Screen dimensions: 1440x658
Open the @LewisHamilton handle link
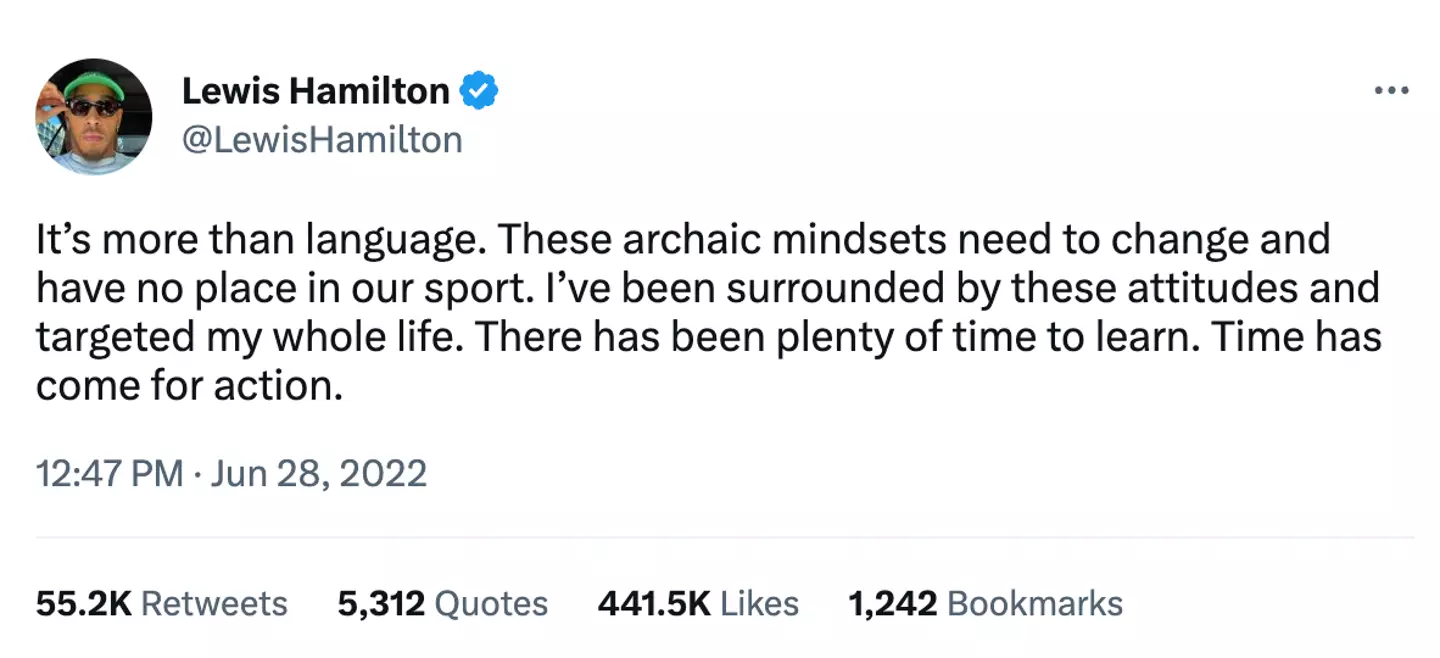click(322, 140)
